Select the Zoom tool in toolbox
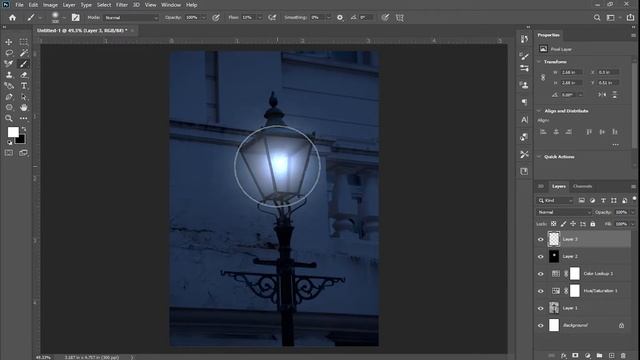Image resolution: width=640 pixels, height=360 pixels. (x=9, y=118)
